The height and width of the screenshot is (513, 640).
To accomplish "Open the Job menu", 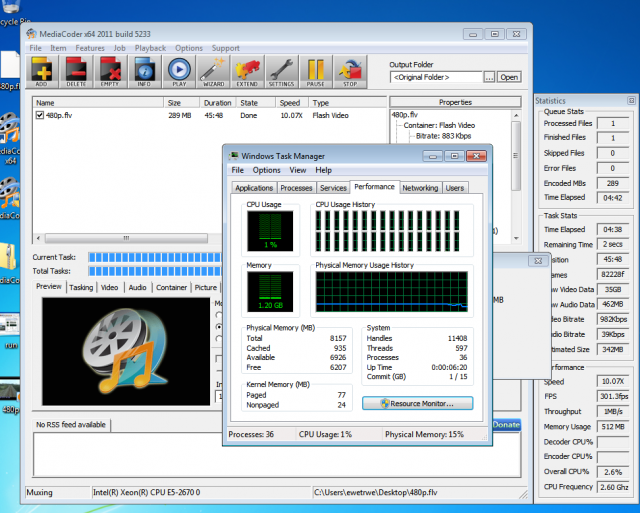I will [120, 48].
